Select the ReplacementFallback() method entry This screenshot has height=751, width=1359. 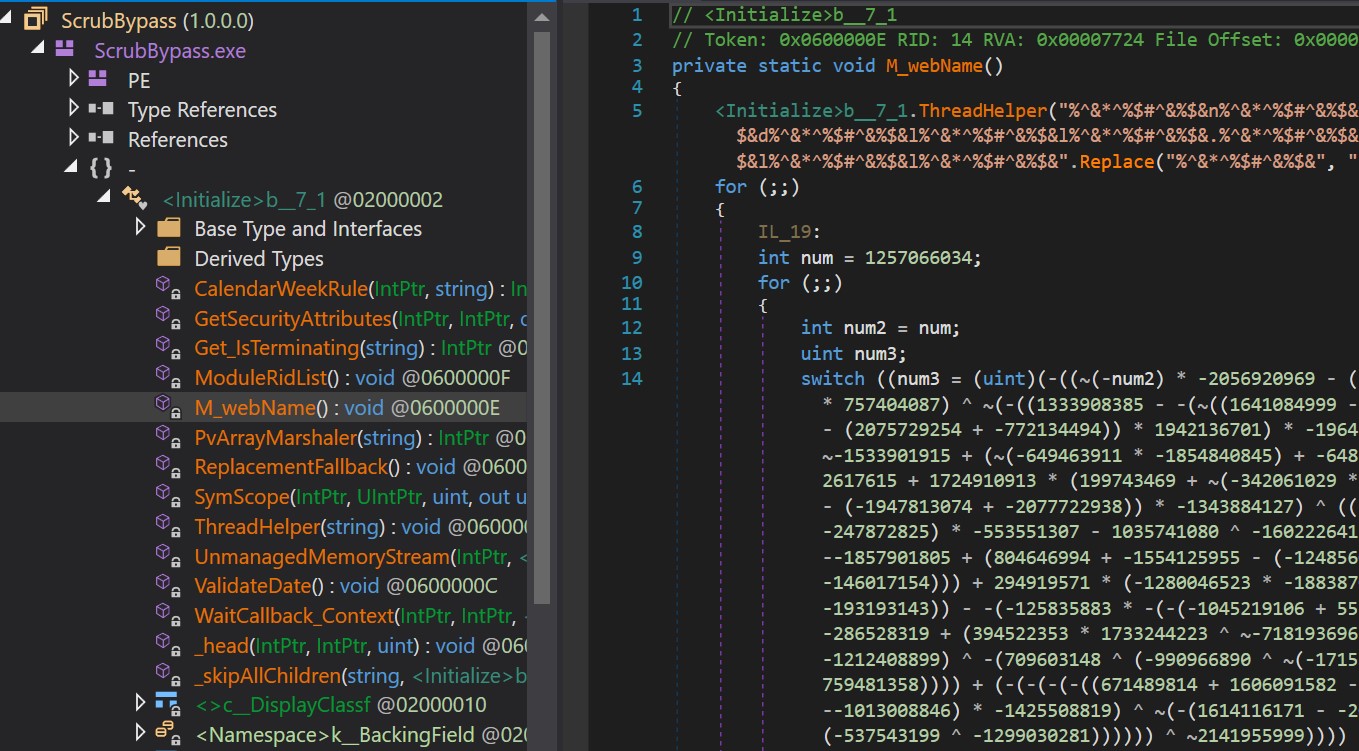pyautogui.click(x=360, y=467)
